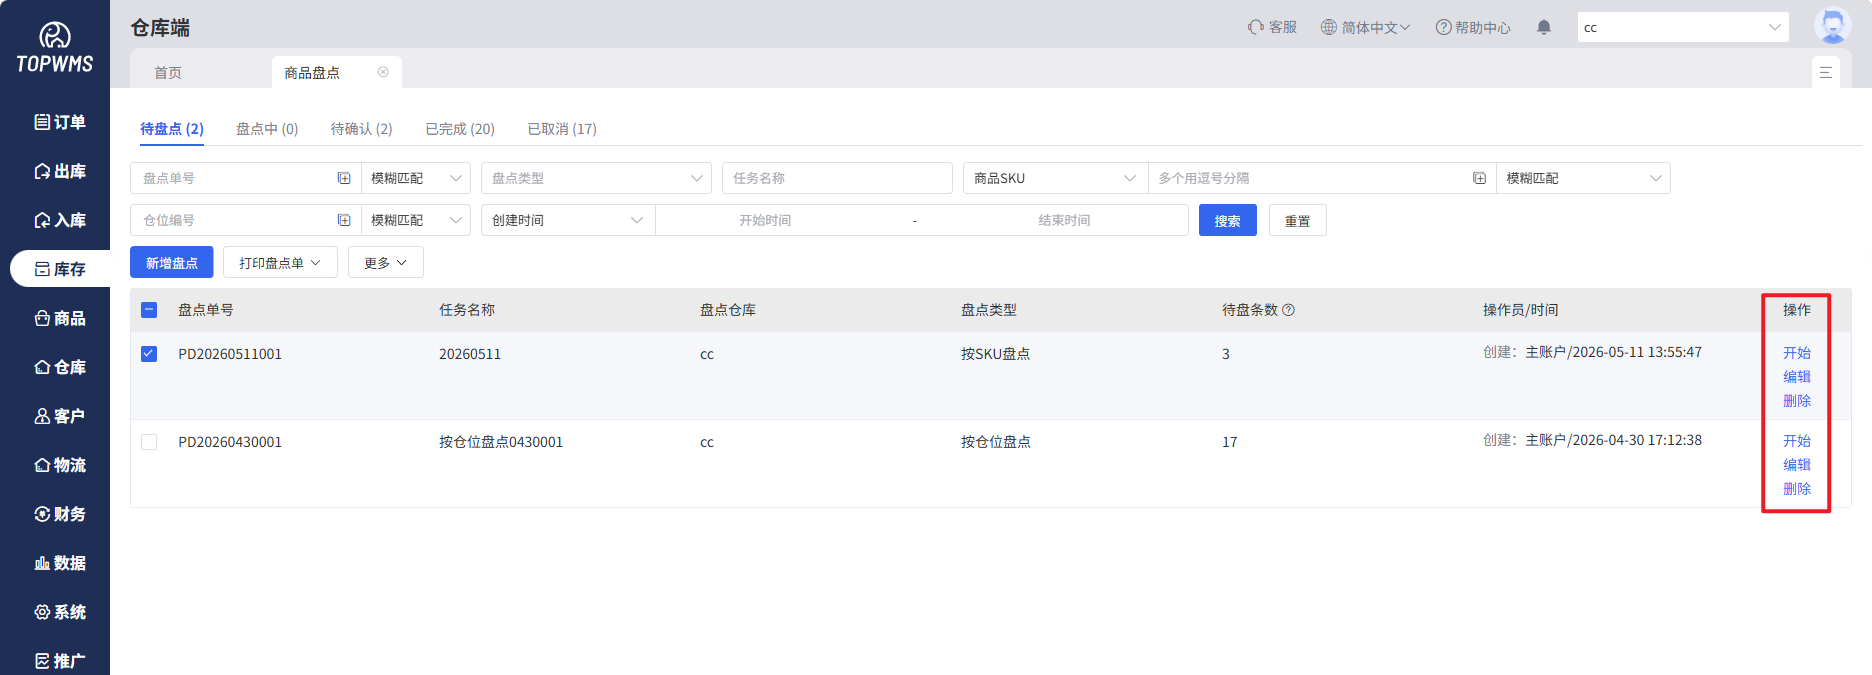Click the 结束时间 date field
1872x675 pixels.
pos(1064,220)
